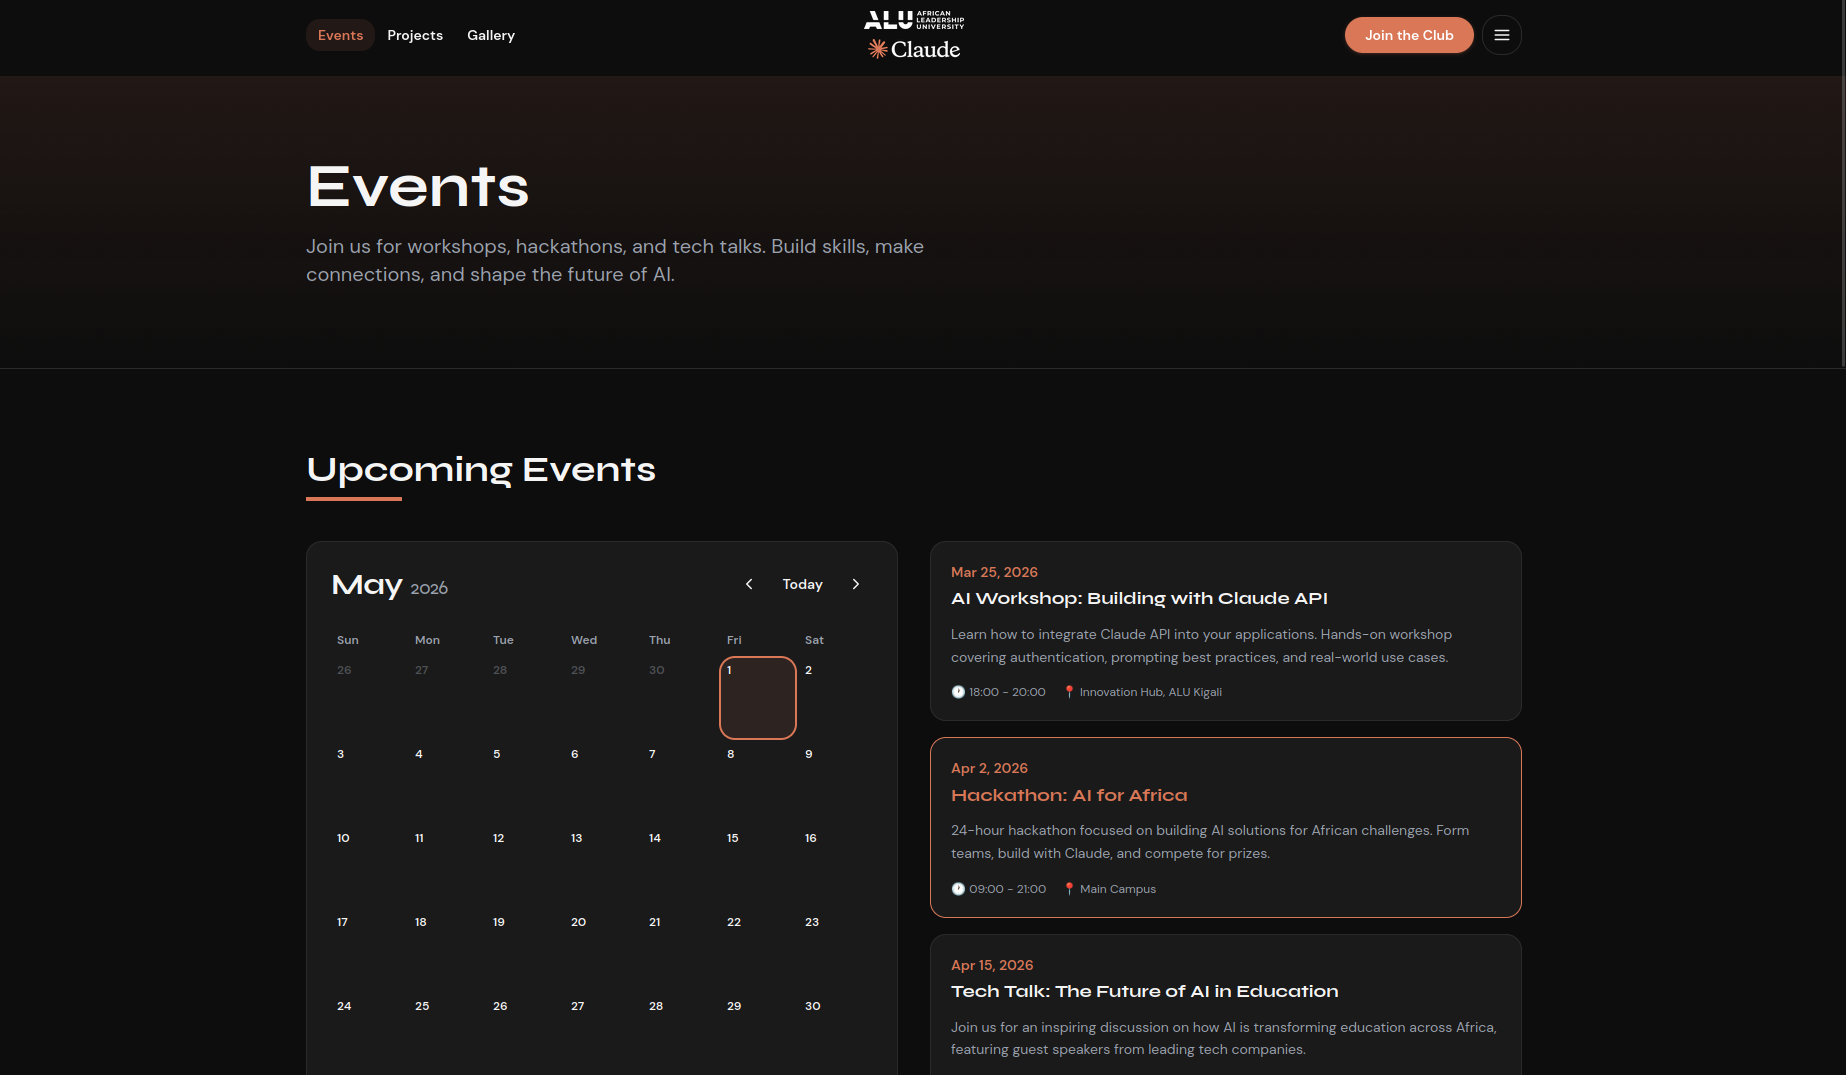Select May 2 on the calendar
The width and height of the screenshot is (1846, 1075).
[x=836, y=698]
